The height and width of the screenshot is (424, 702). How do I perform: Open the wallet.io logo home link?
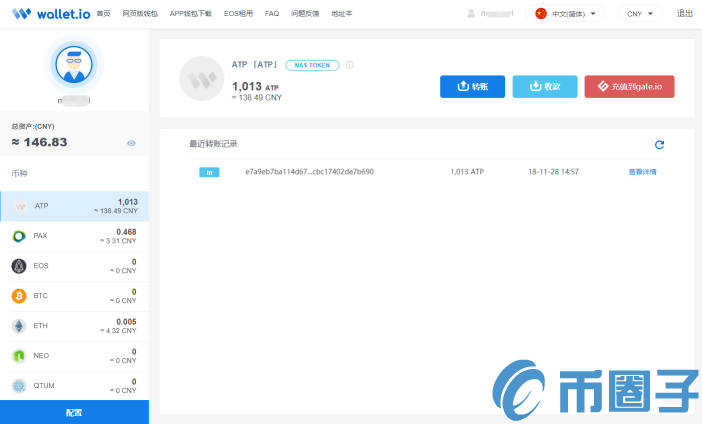click(x=51, y=14)
